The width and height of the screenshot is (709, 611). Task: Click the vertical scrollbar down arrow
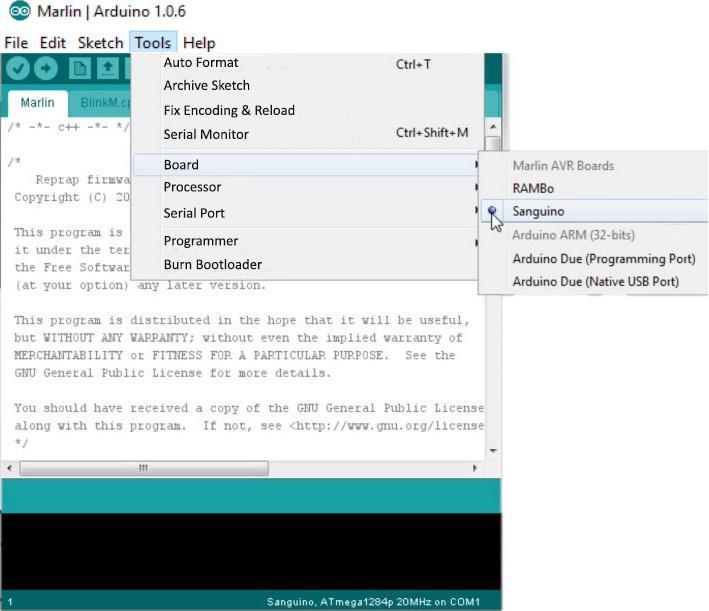[x=492, y=451]
